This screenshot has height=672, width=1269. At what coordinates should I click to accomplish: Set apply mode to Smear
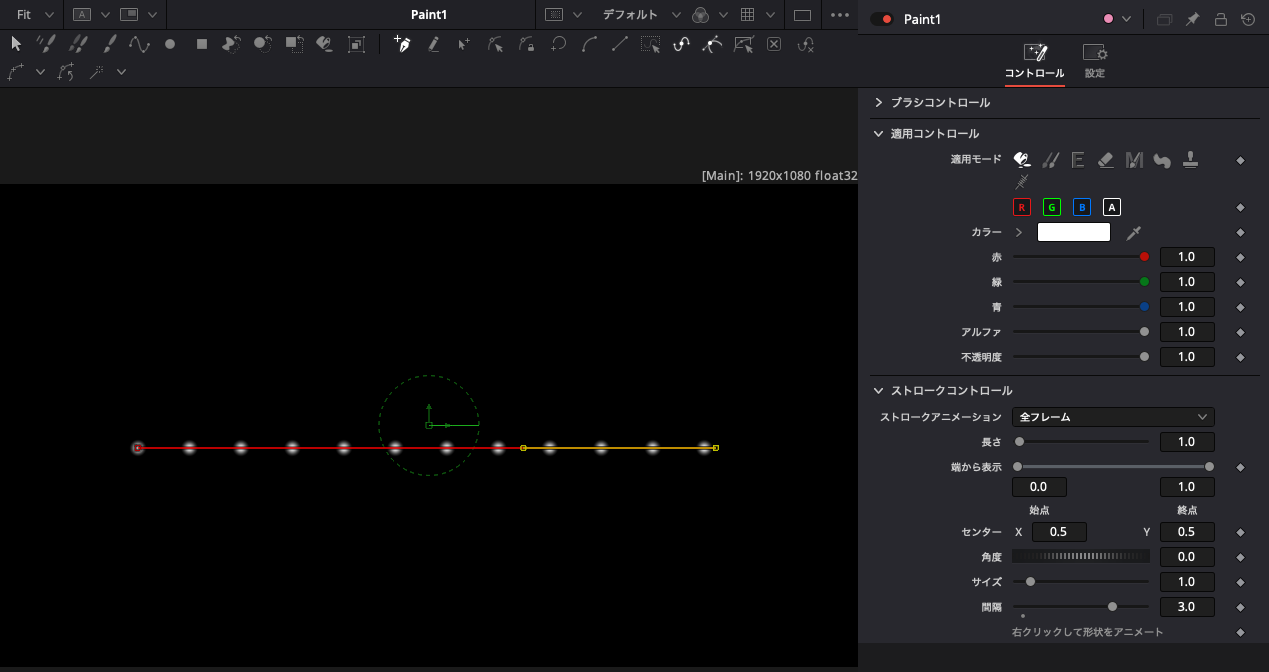coord(1162,160)
